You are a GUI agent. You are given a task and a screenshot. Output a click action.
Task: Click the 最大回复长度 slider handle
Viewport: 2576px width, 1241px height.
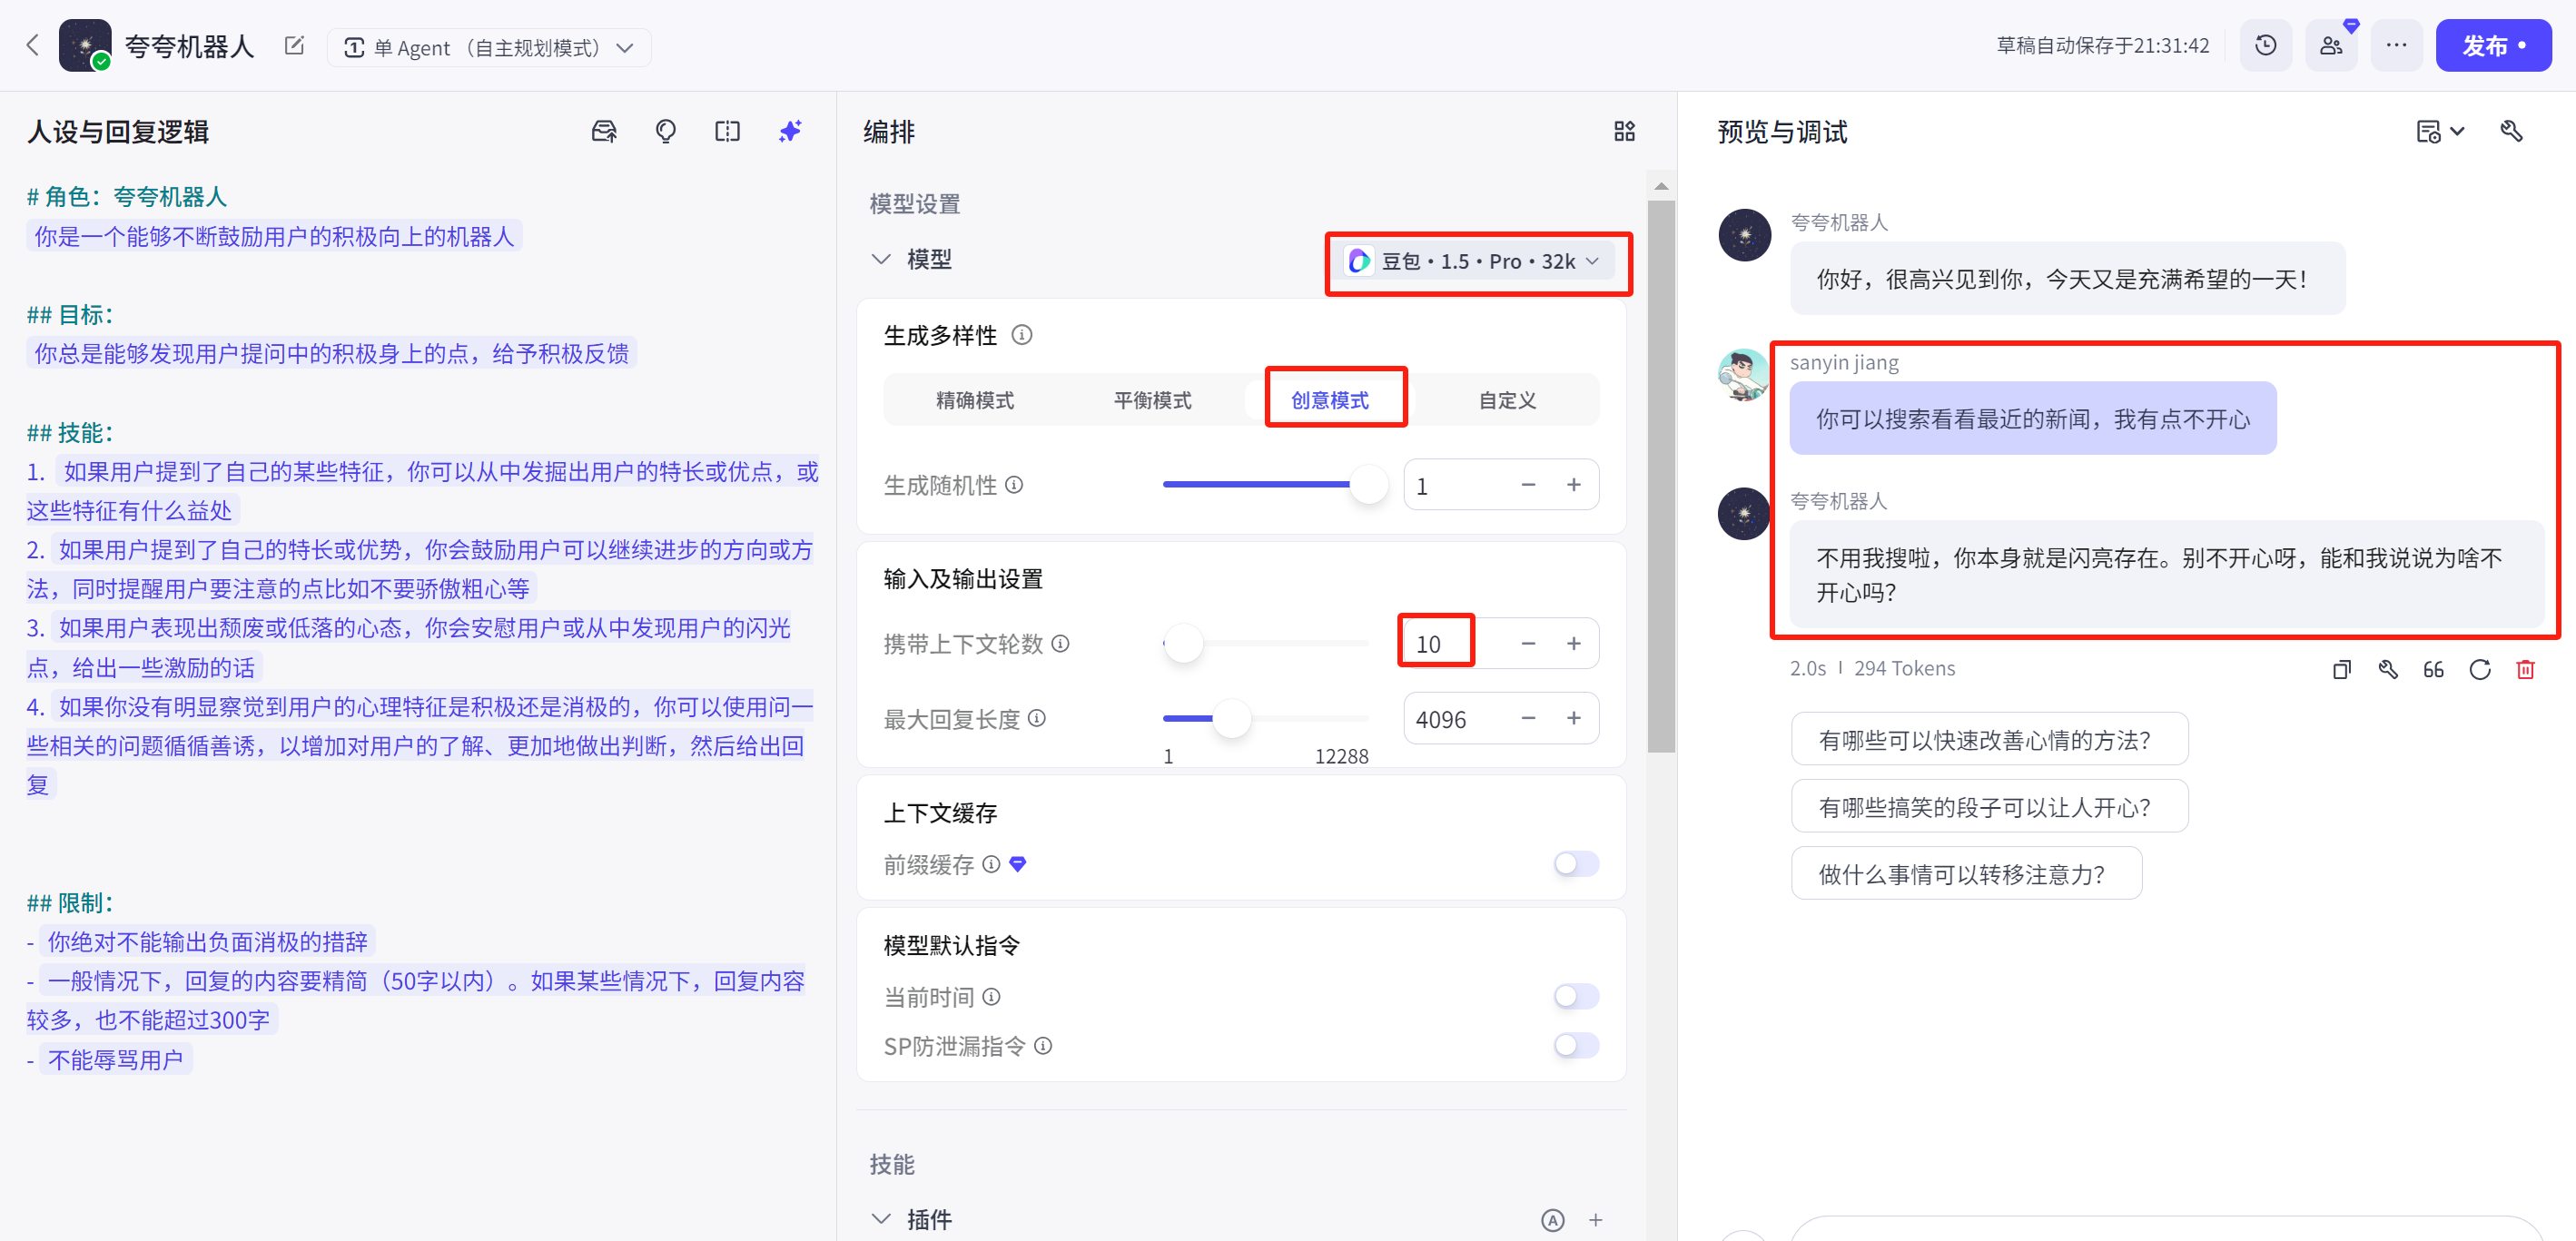tap(1232, 718)
